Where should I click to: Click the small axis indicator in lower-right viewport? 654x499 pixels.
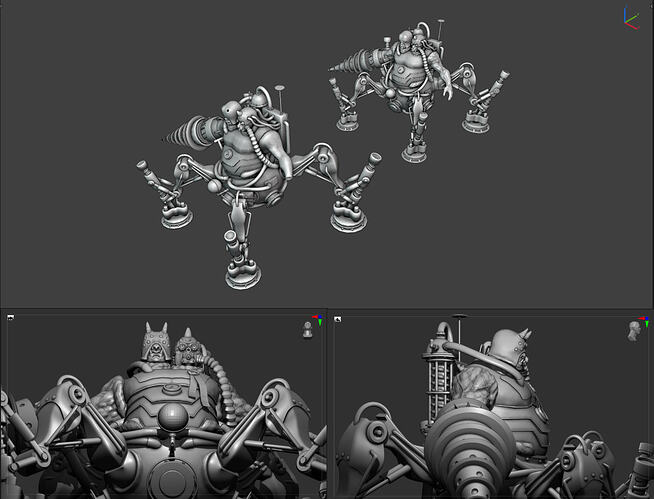point(644,320)
